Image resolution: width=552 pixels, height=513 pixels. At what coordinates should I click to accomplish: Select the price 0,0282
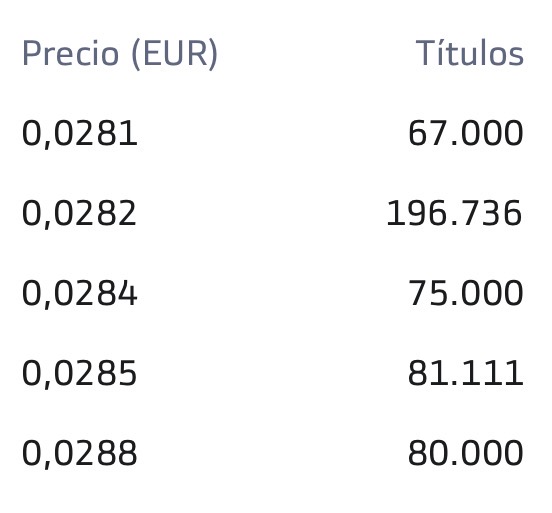point(79,214)
